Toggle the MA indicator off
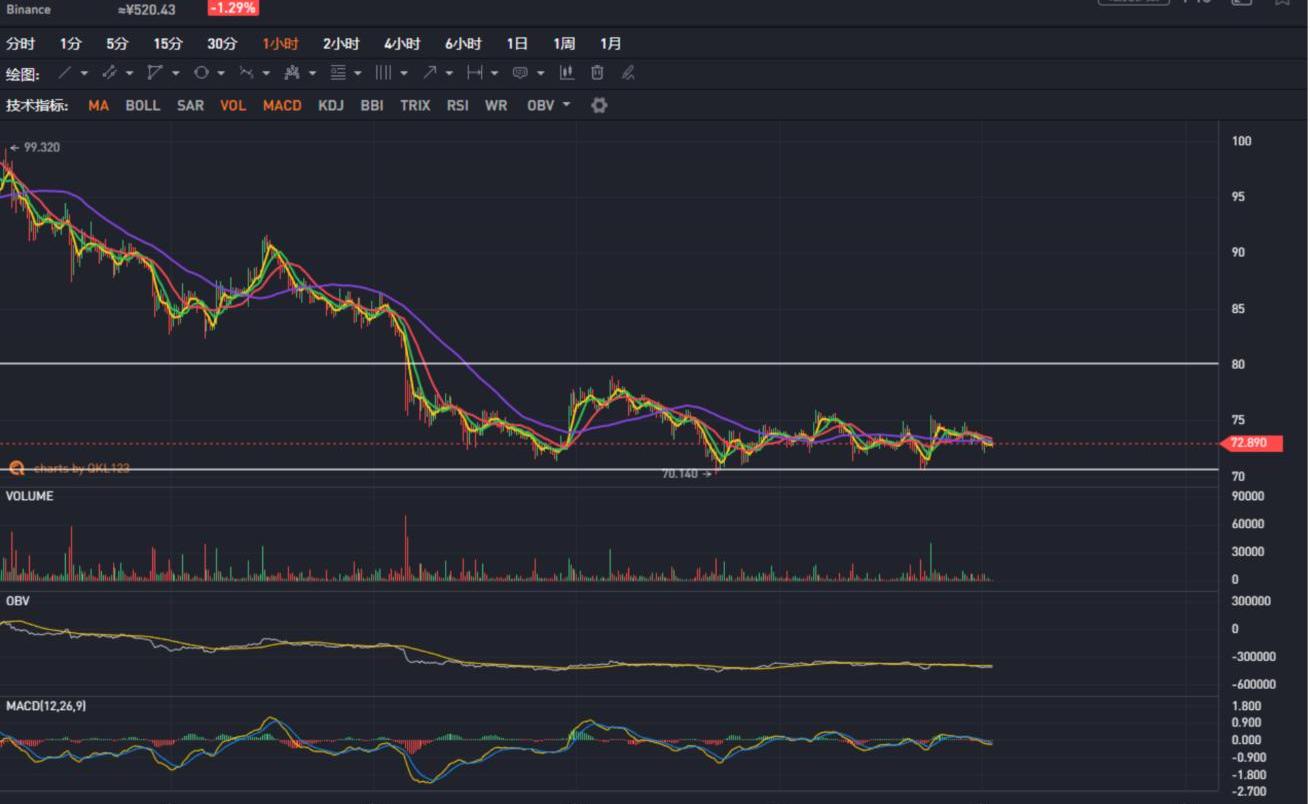This screenshot has height=804, width=1310. [98, 105]
